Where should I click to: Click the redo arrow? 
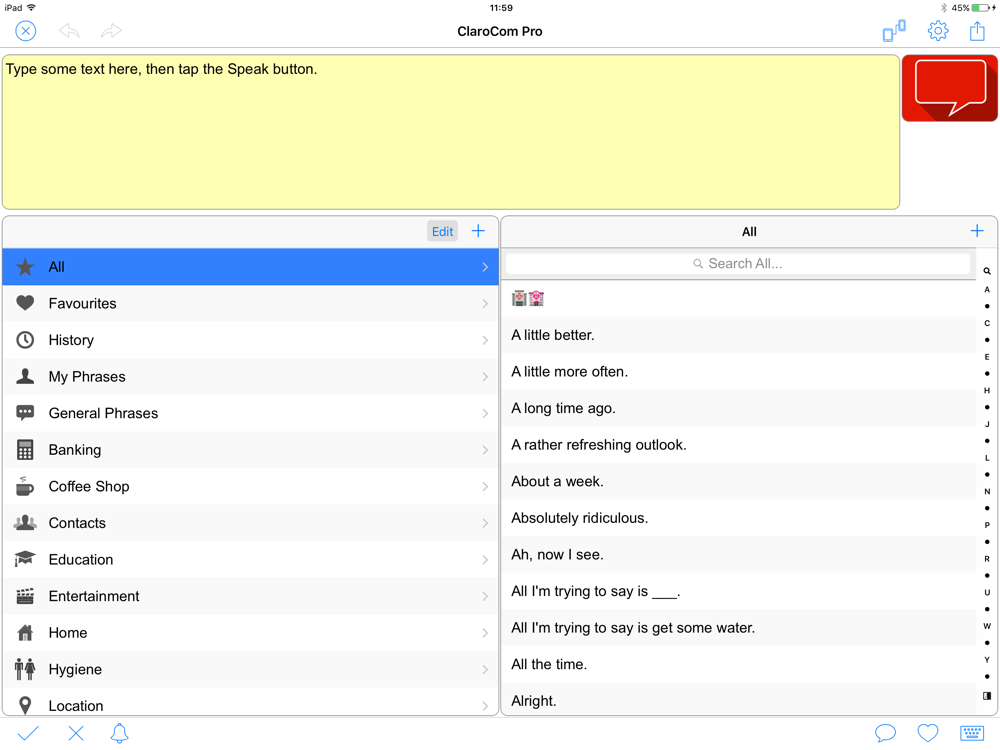[111, 31]
